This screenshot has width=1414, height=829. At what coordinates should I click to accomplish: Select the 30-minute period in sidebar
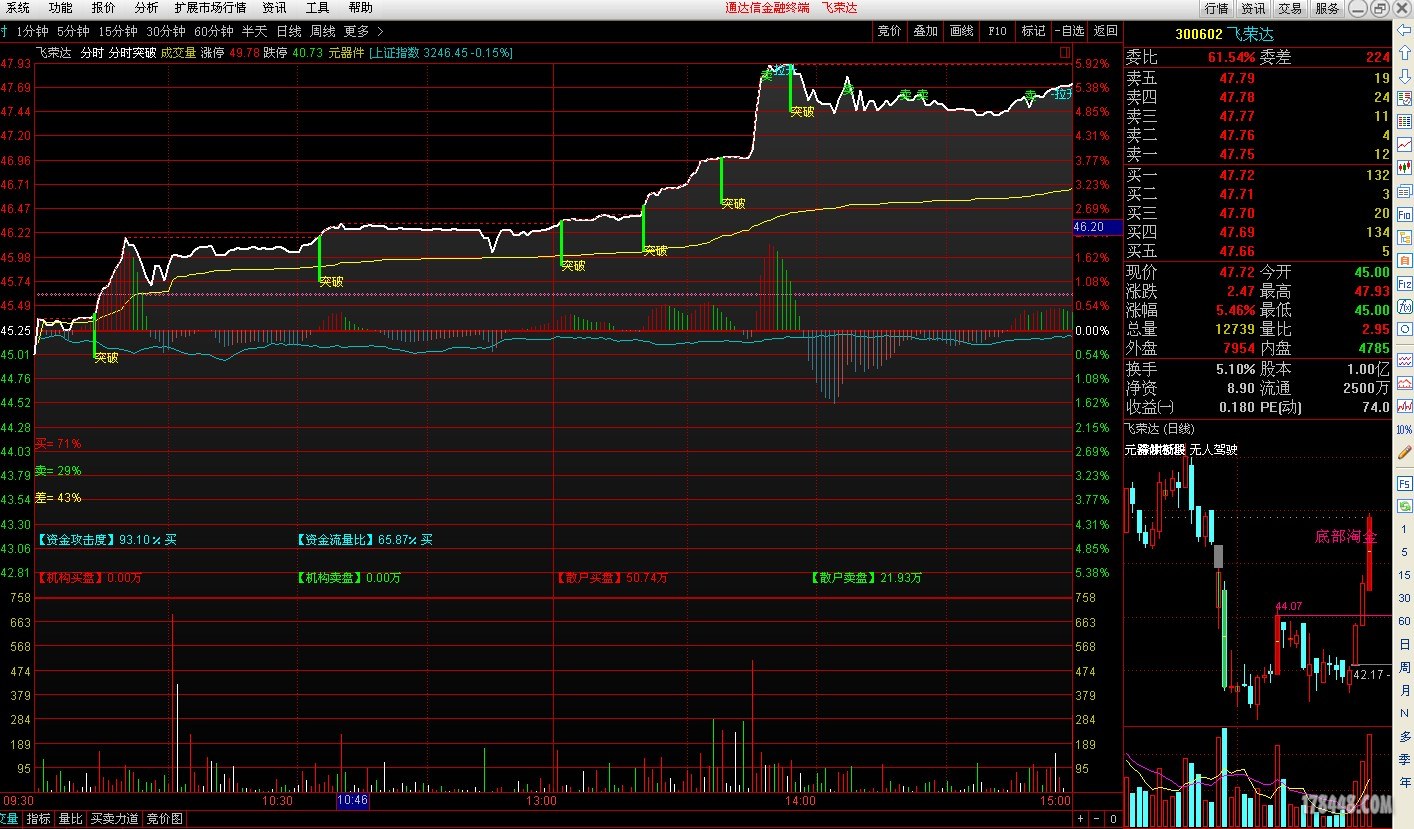tap(1404, 597)
